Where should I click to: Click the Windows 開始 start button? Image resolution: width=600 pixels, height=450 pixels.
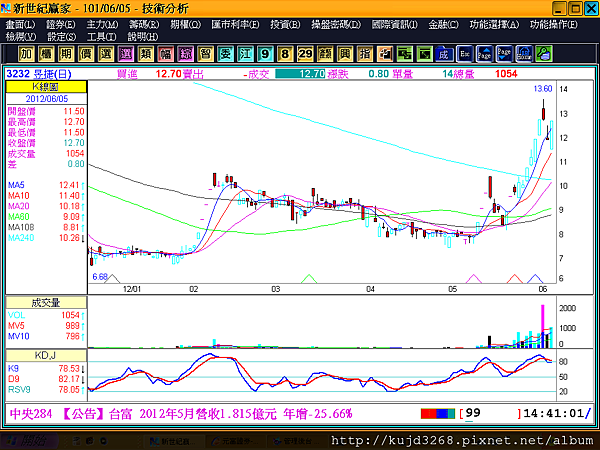(x=29, y=441)
